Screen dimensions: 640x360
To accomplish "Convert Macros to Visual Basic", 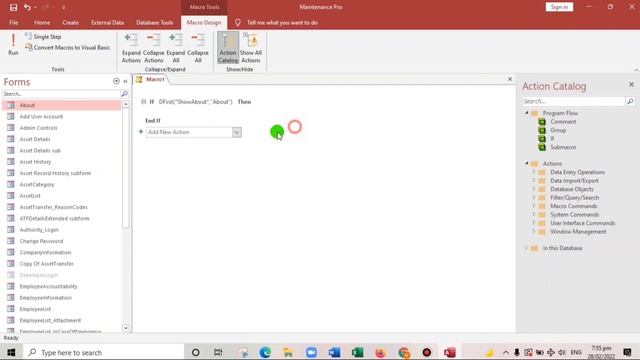I will [x=67, y=48].
